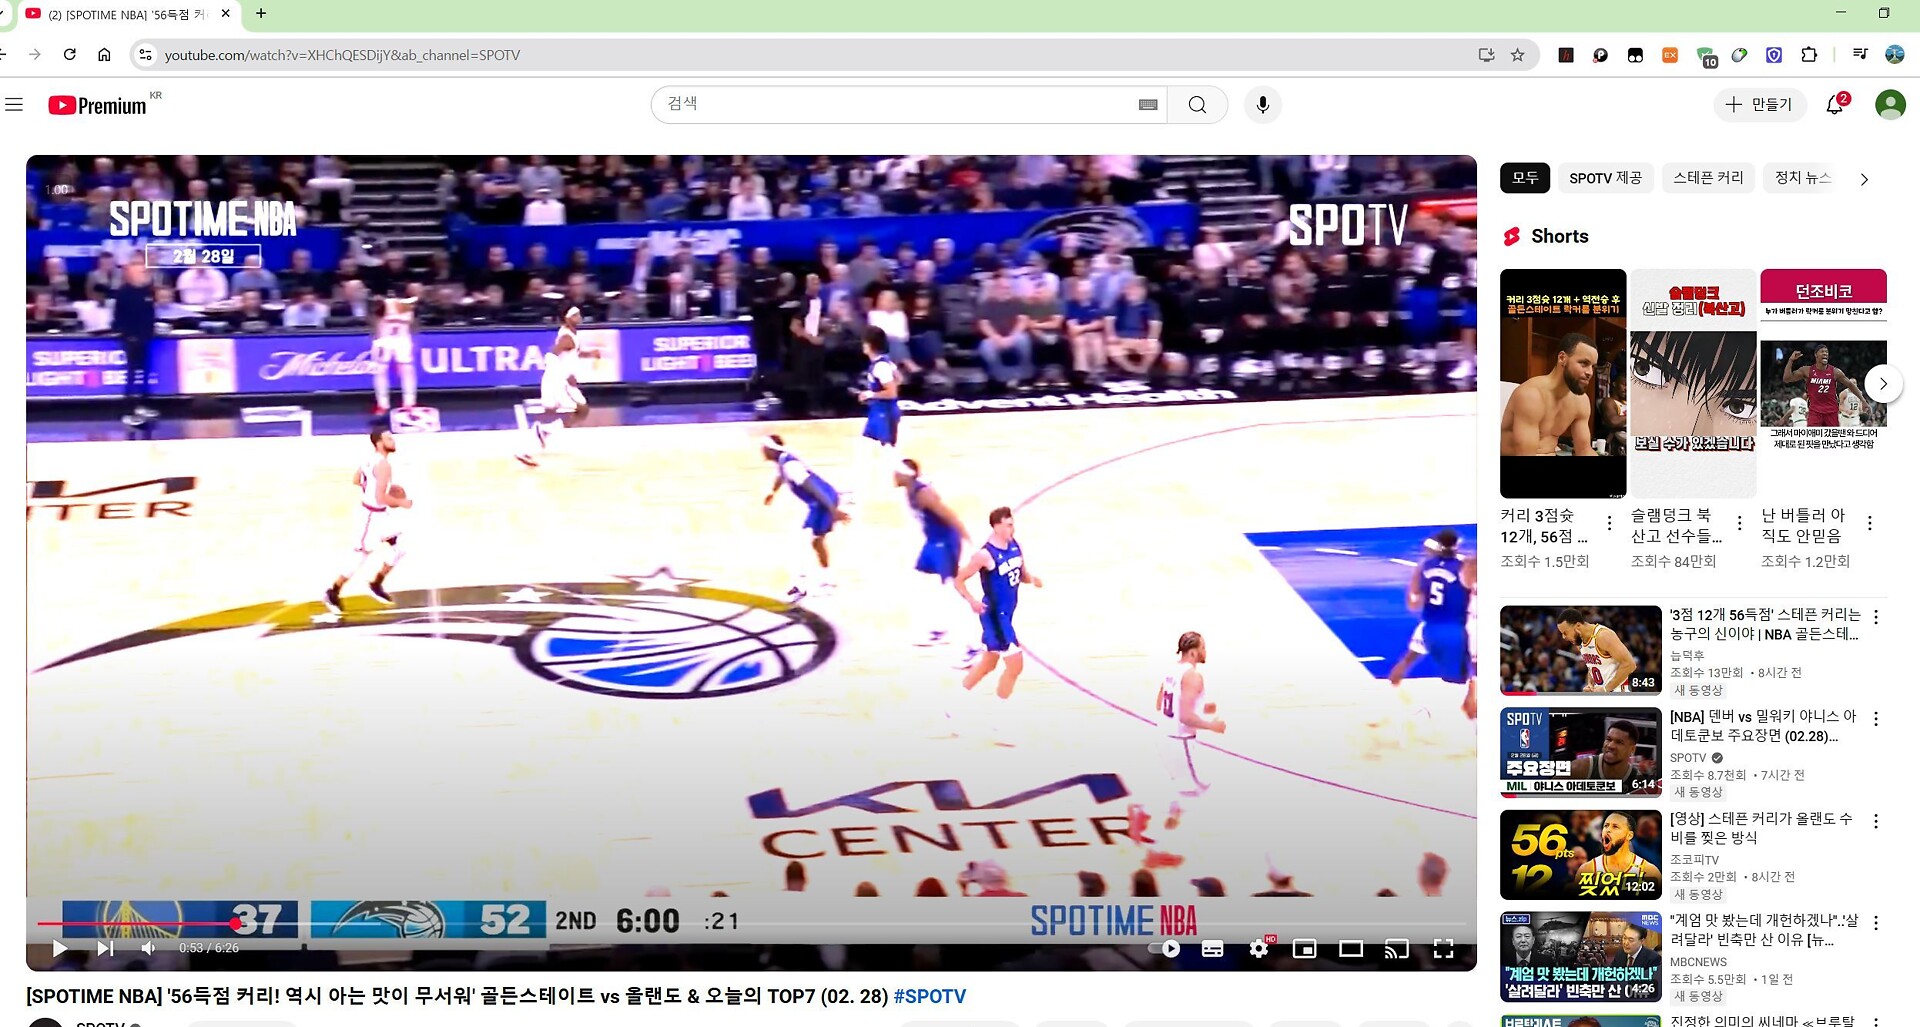The image size is (1920, 1027).
Task: Select the SPOTV 제공 filter chip
Action: [x=1605, y=178]
